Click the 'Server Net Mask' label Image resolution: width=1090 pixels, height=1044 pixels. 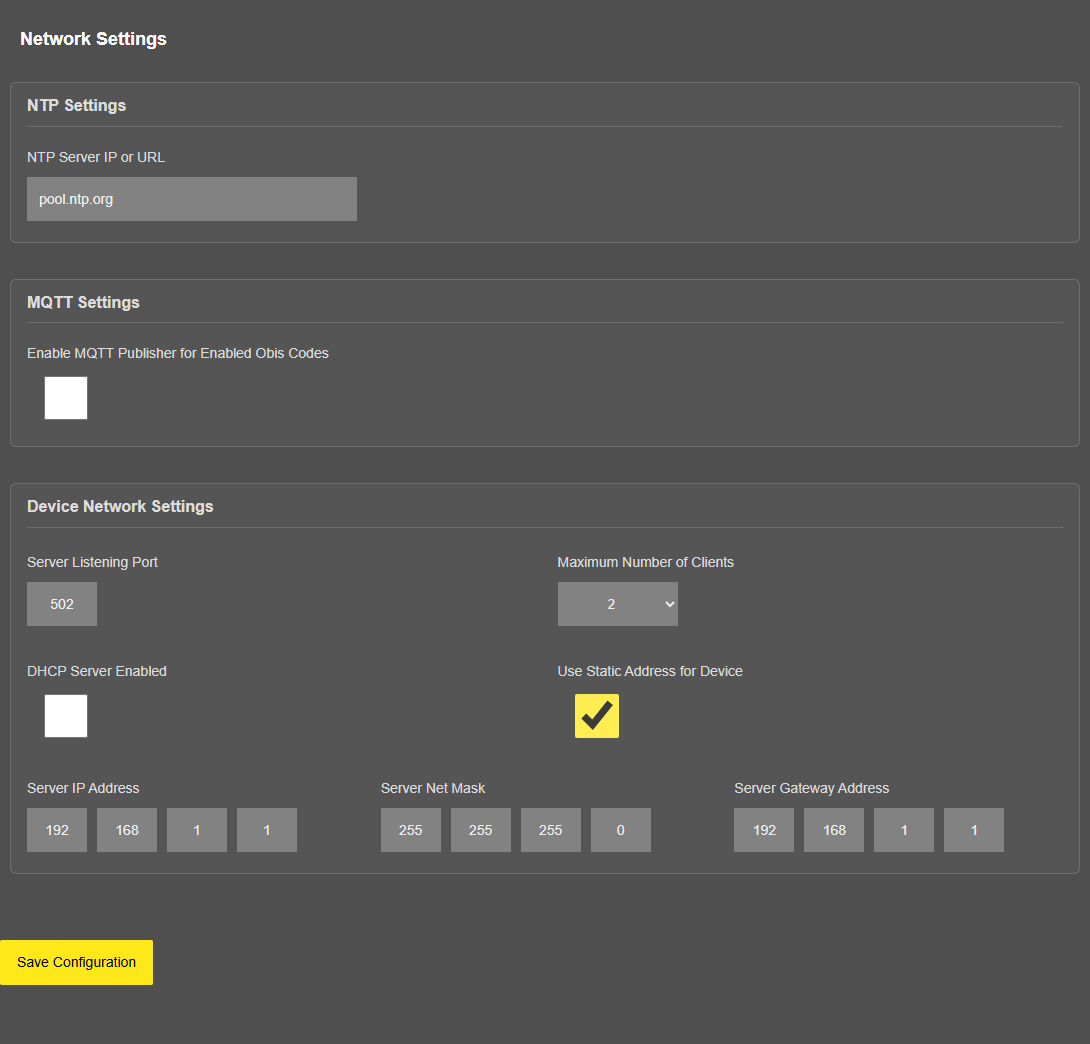[x=433, y=788]
